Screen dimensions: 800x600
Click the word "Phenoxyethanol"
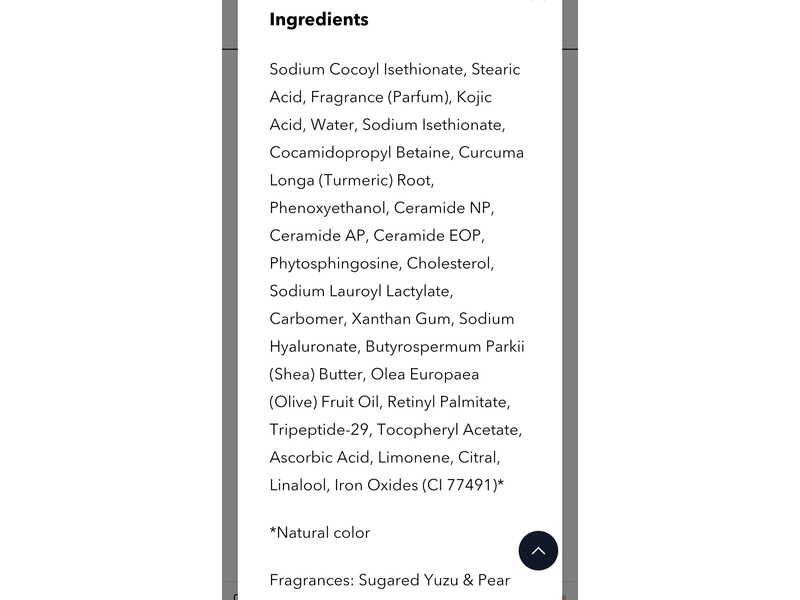(327, 208)
